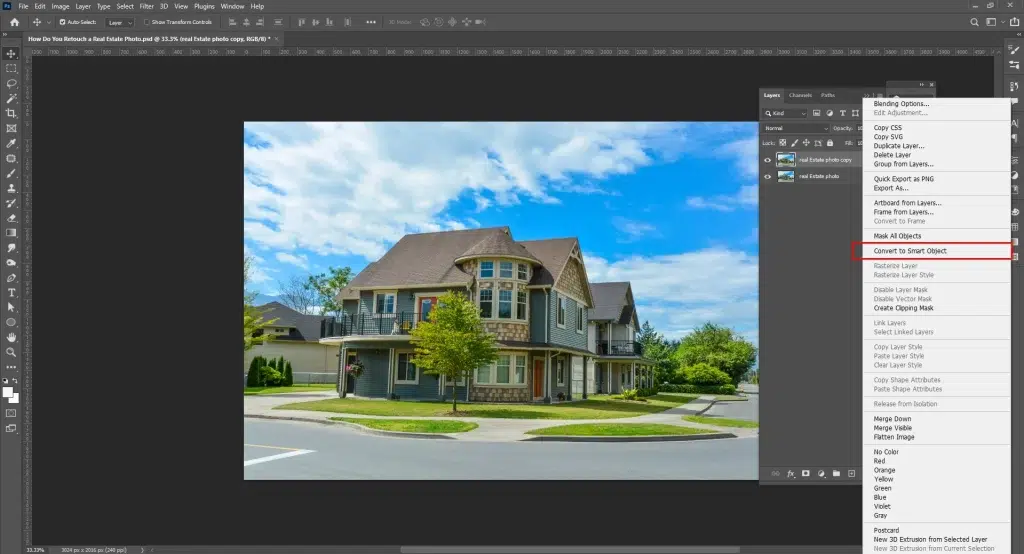Select the Gradient tool

[11, 233]
